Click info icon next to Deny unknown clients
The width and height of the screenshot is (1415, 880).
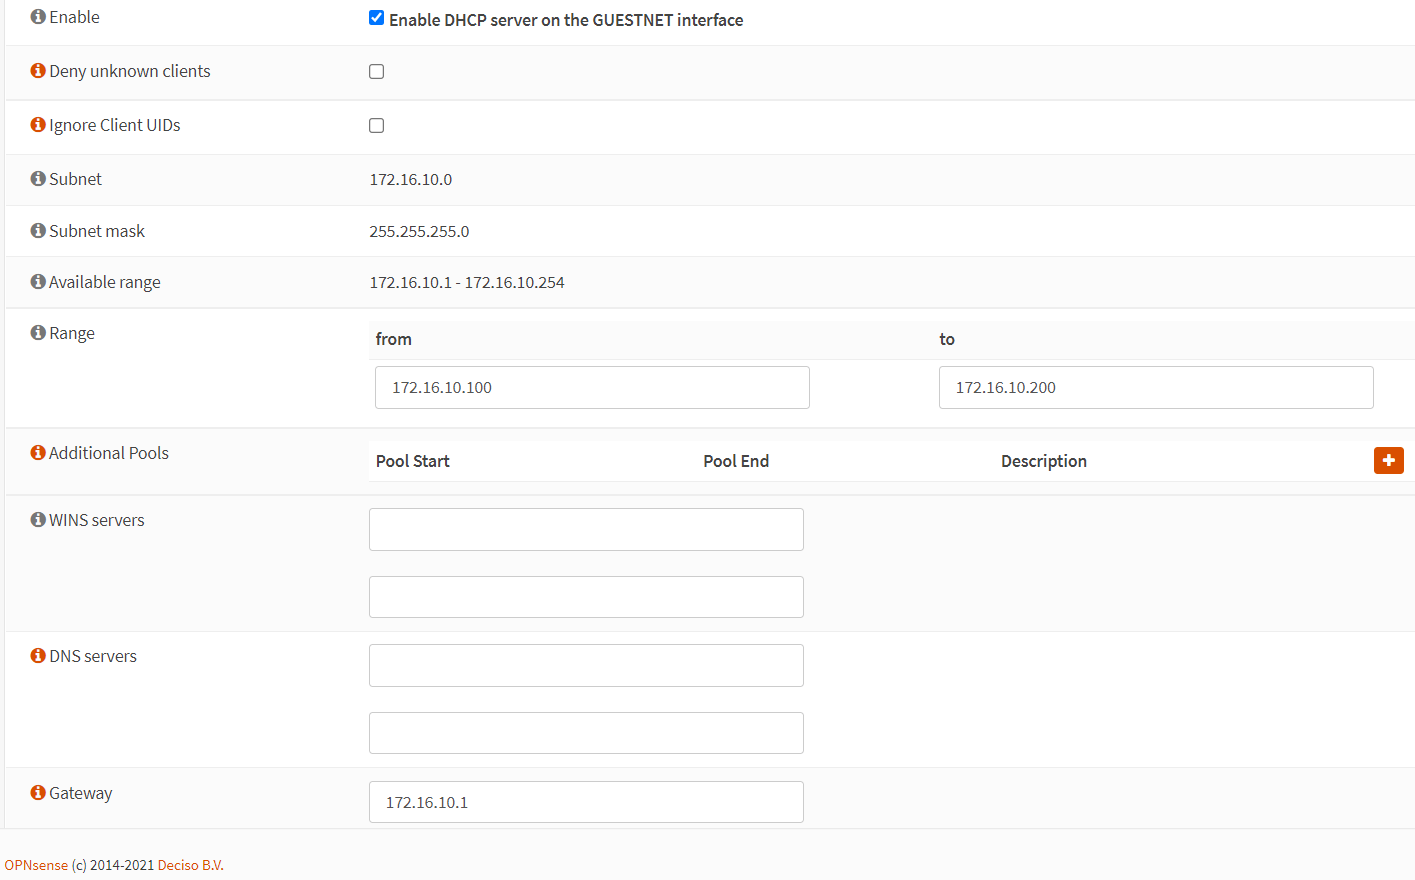38,71
